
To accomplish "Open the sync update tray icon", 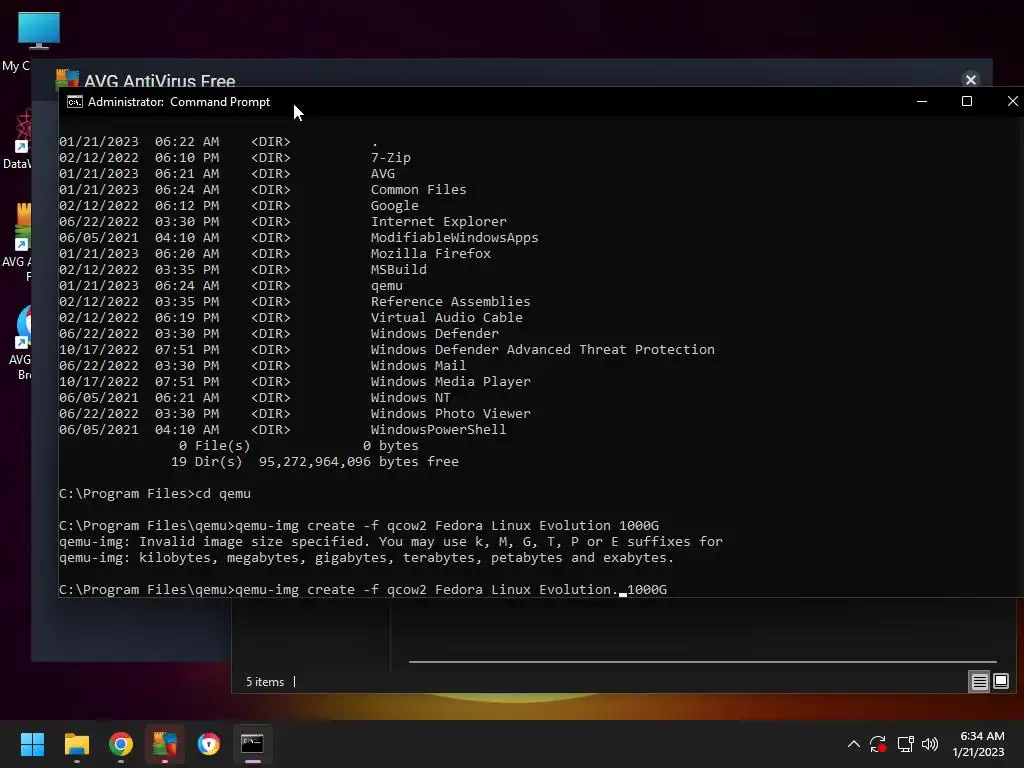I will point(878,744).
